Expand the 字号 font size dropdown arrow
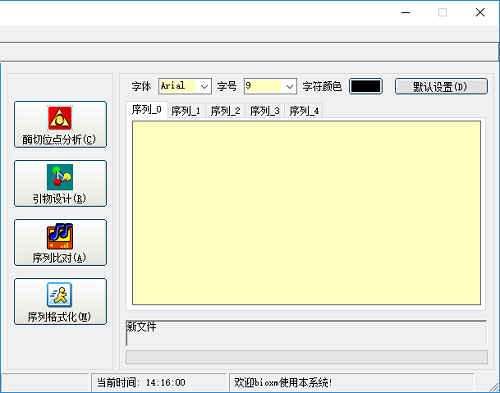The height and width of the screenshot is (393, 500). tap(290, 87)
